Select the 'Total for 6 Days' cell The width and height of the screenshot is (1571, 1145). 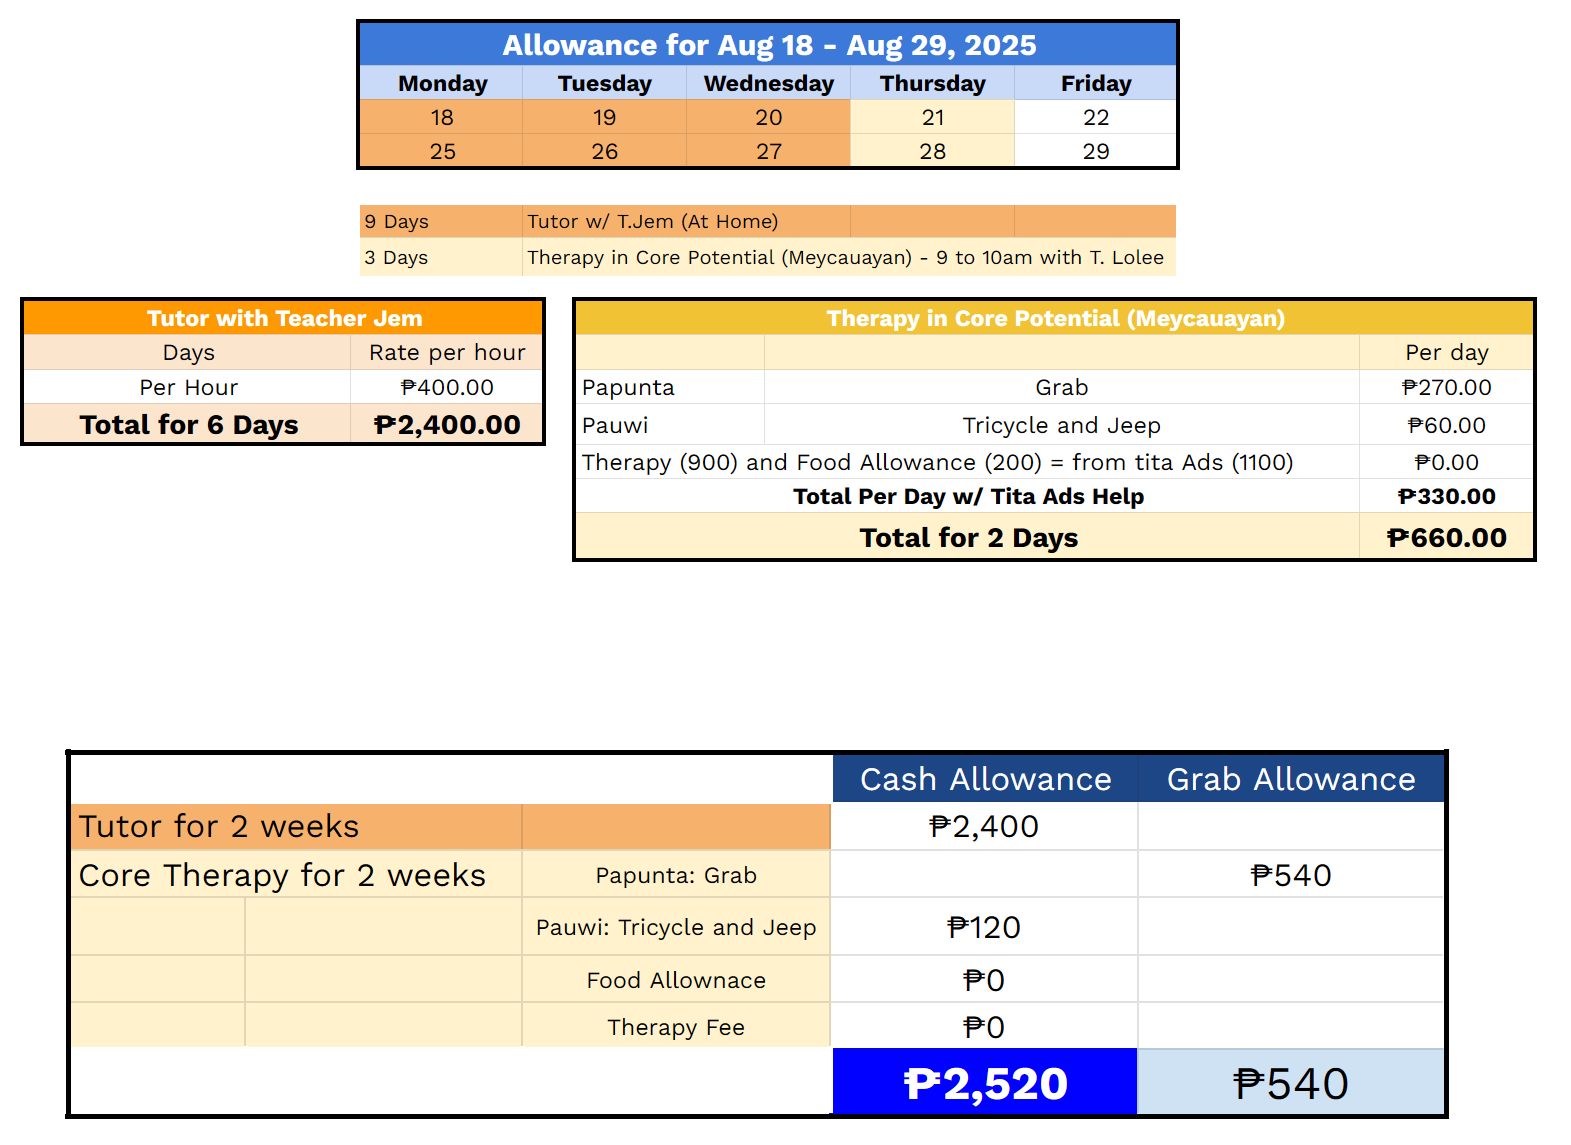[188, 425]
